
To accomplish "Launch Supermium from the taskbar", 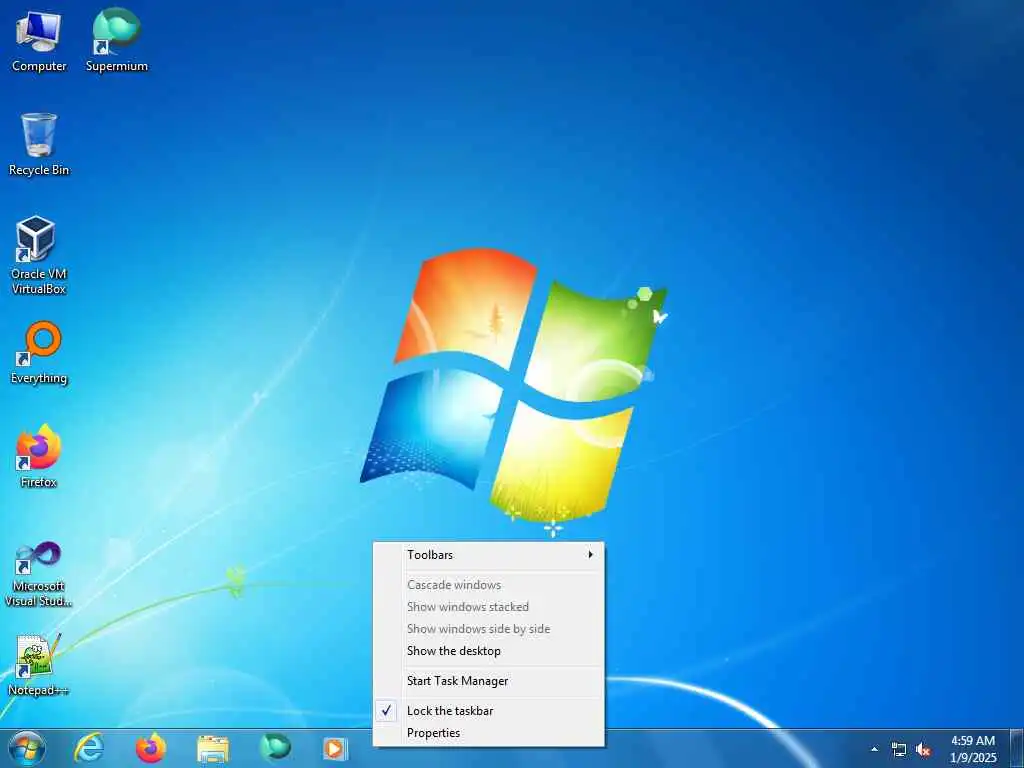I will [x=275, y=748].
